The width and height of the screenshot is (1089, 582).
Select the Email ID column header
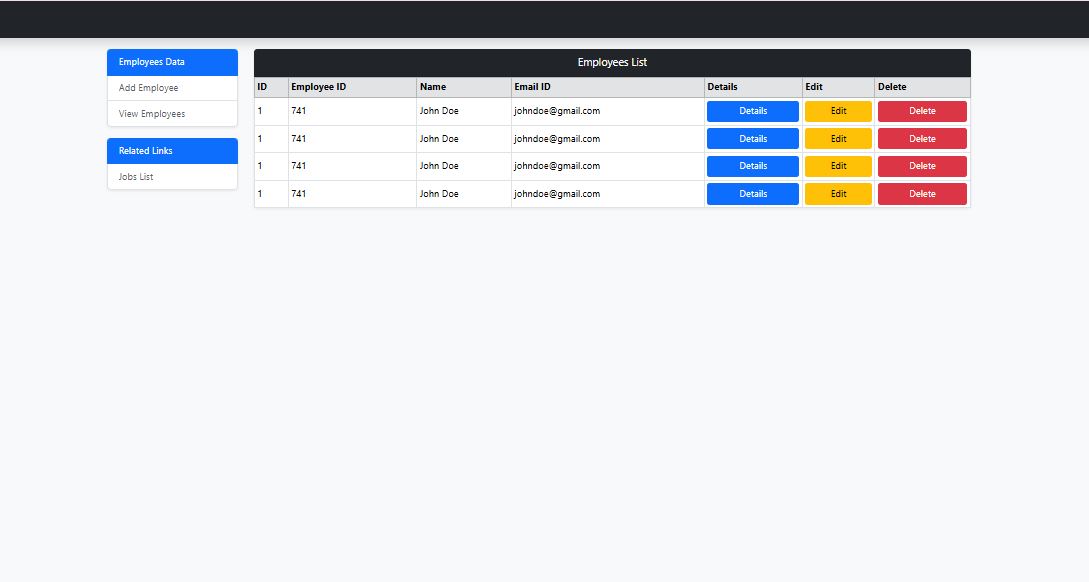point(531,87)
